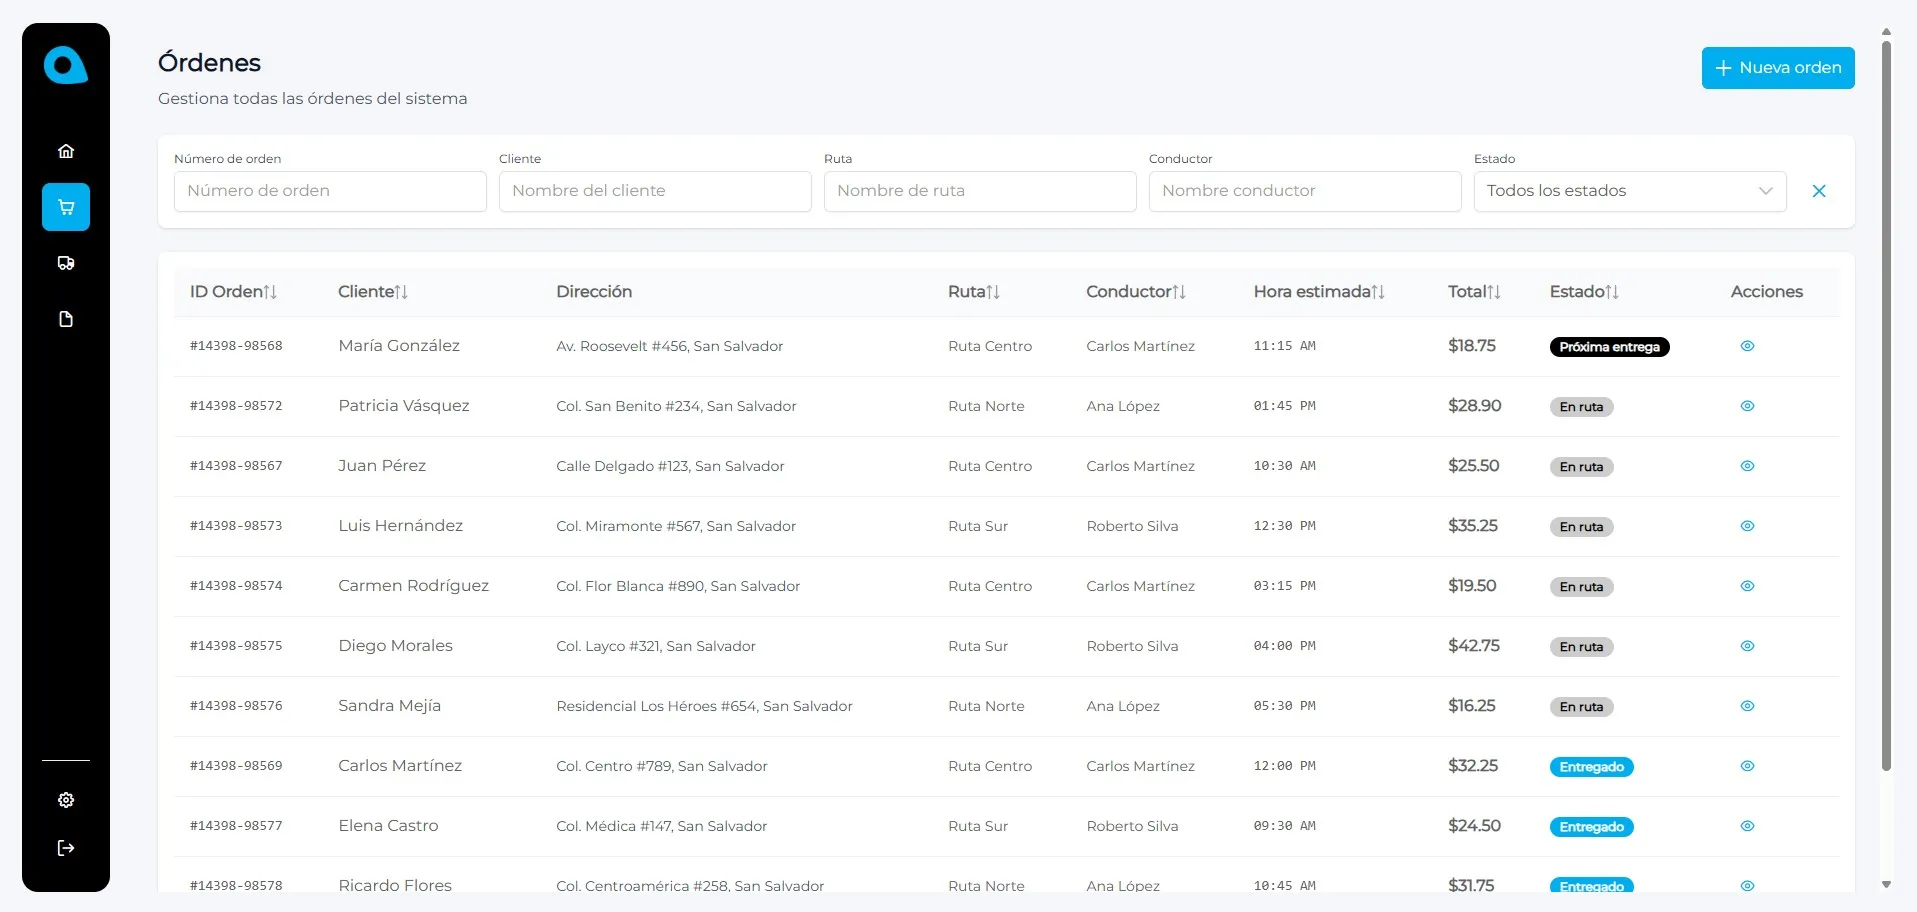Image resolution: width=1917 pixels, height=912 pixels.
Task: Focus the Nombre del cliente field
Action: point(655,191)
